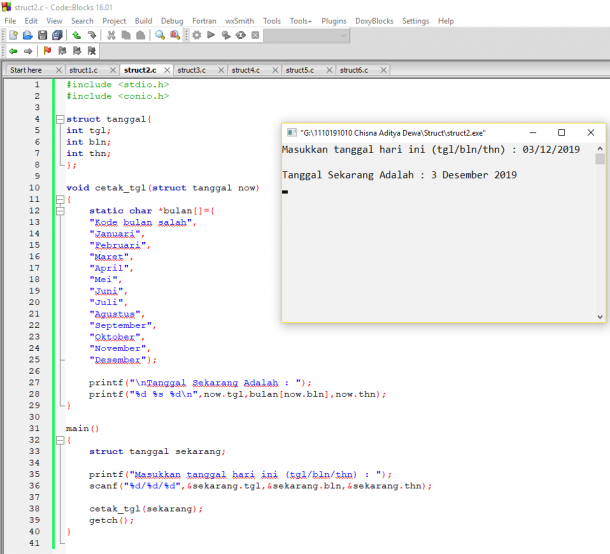Open the Help menu
The image size is (610, 554).
click(x=446, y=21)
